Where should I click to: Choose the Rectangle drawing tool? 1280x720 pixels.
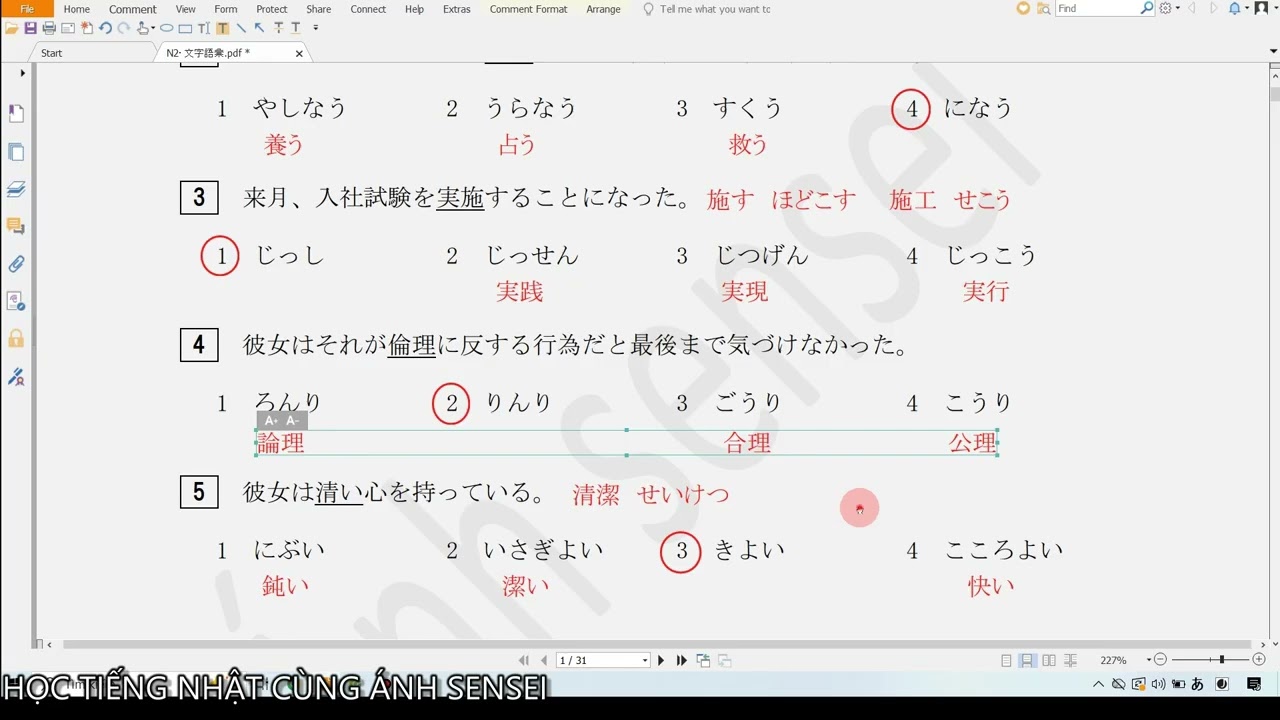pyautogui.click(x=185, y=28)
